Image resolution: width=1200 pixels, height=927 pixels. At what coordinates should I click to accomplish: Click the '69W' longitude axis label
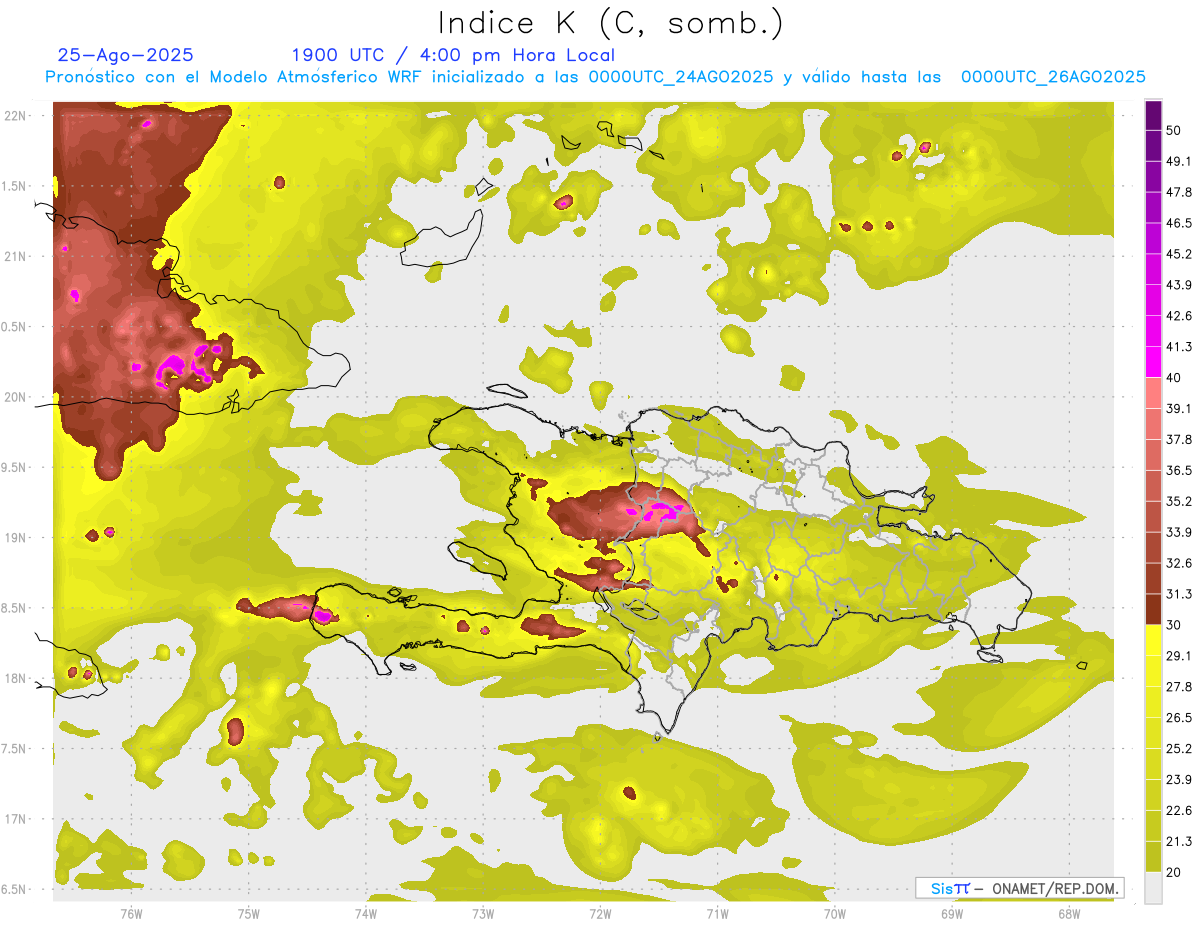click(x=952, y=914)
